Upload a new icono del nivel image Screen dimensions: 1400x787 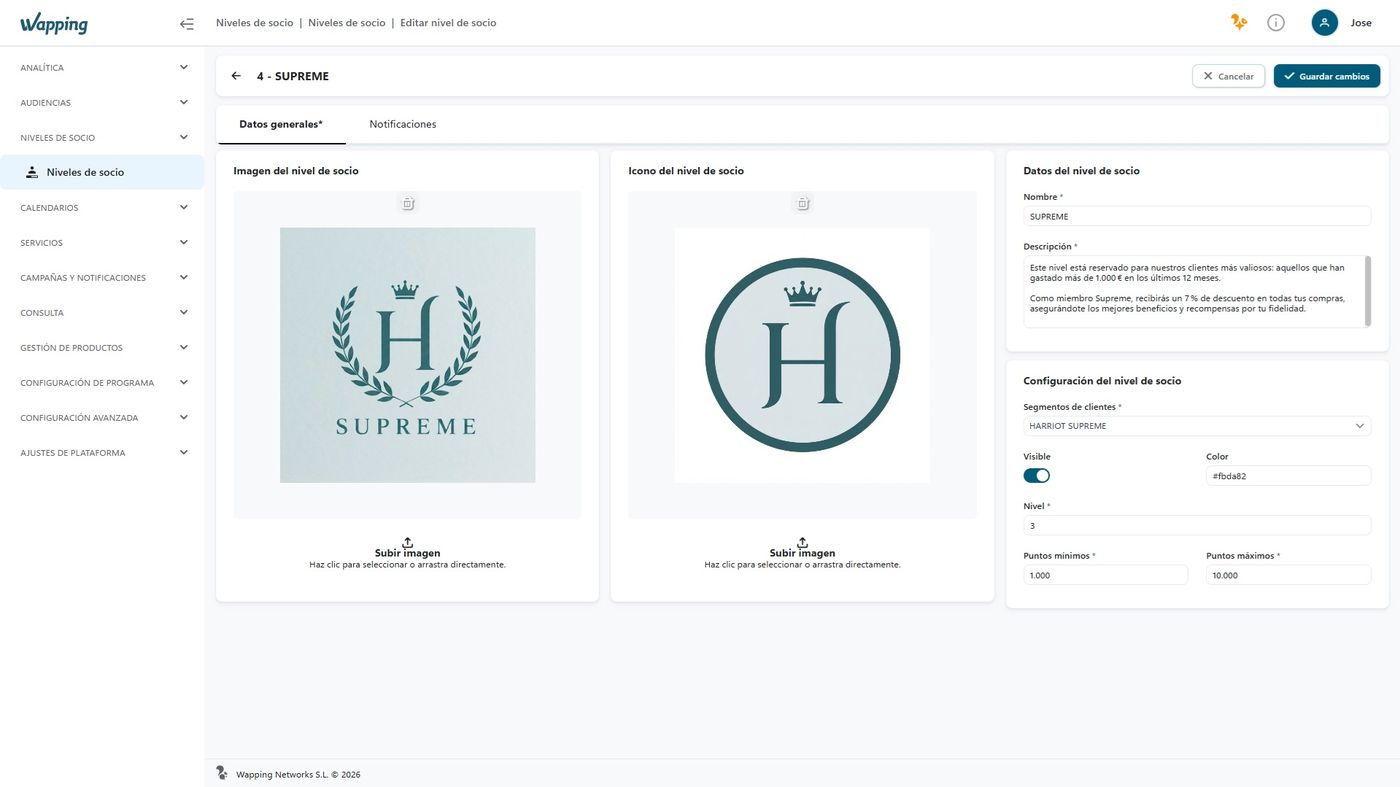(802, 553)
